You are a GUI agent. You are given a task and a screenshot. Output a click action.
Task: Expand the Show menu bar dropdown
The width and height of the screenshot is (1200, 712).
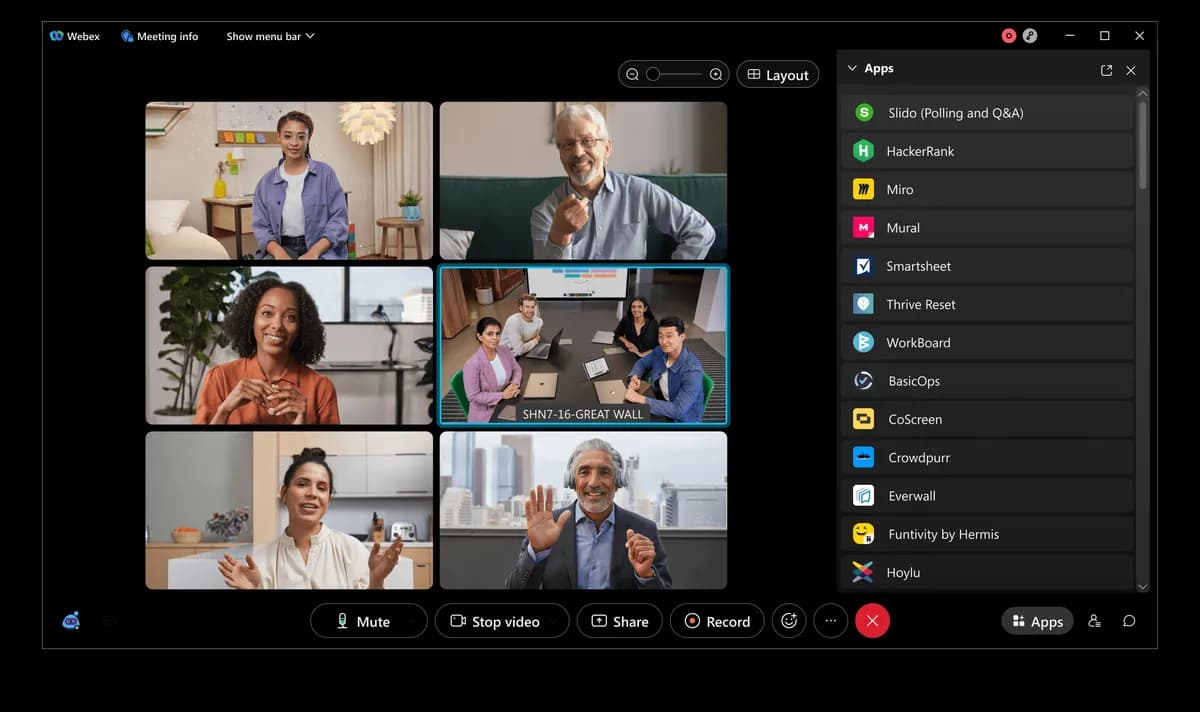coord(270,36)
